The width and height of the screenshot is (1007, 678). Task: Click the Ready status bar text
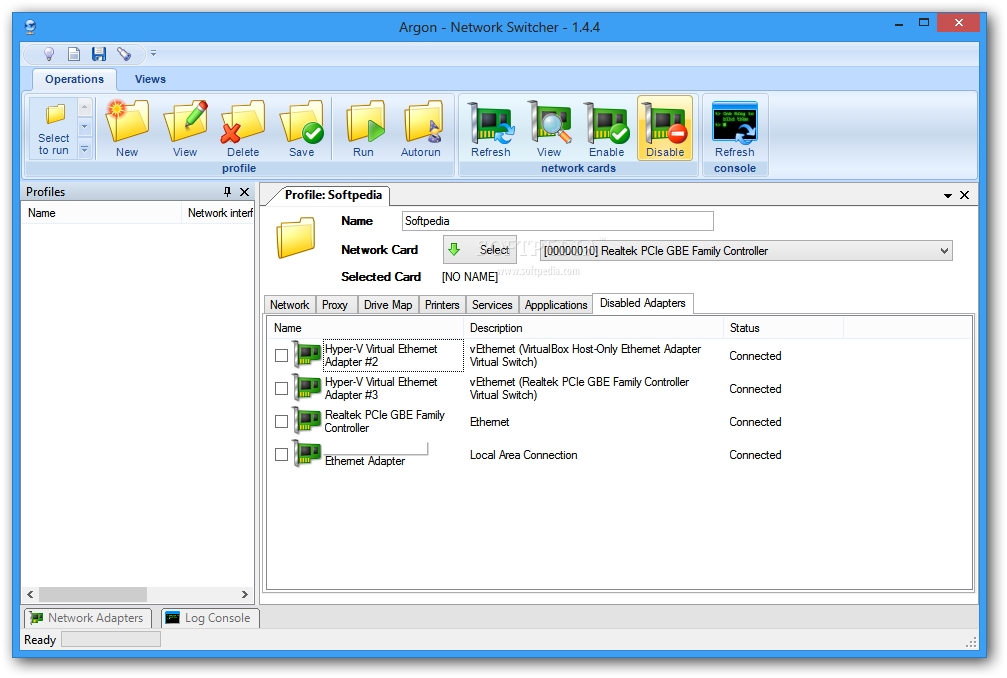pos(40,640)
